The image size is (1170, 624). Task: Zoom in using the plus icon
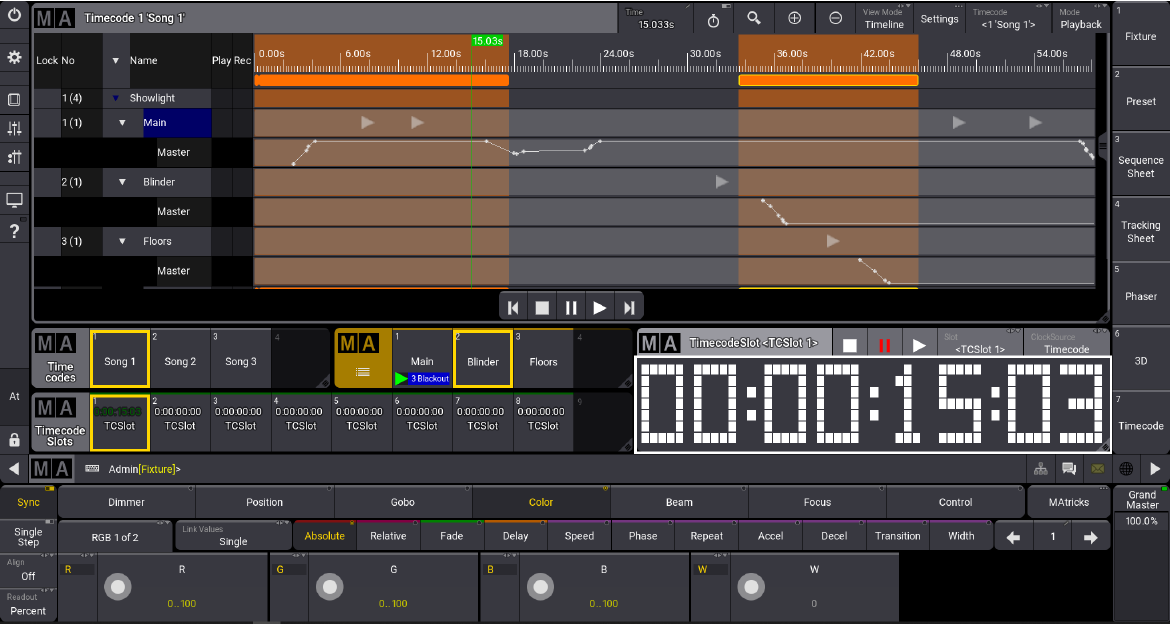792,18
